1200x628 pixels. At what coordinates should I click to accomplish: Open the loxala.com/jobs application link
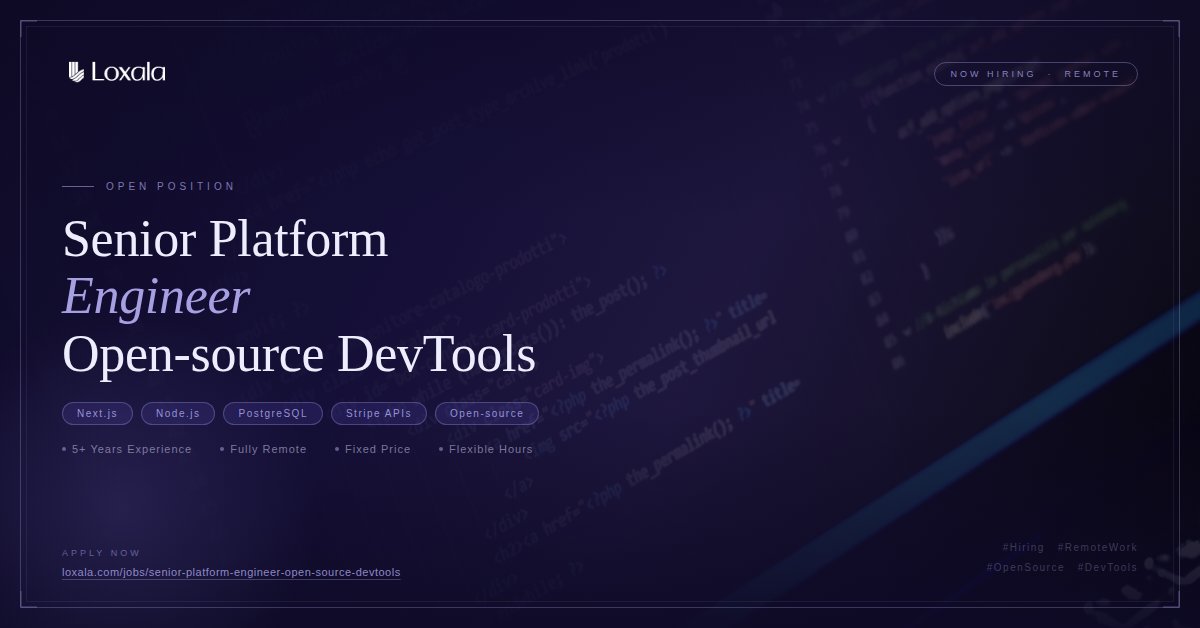click(x=231, y=573)
